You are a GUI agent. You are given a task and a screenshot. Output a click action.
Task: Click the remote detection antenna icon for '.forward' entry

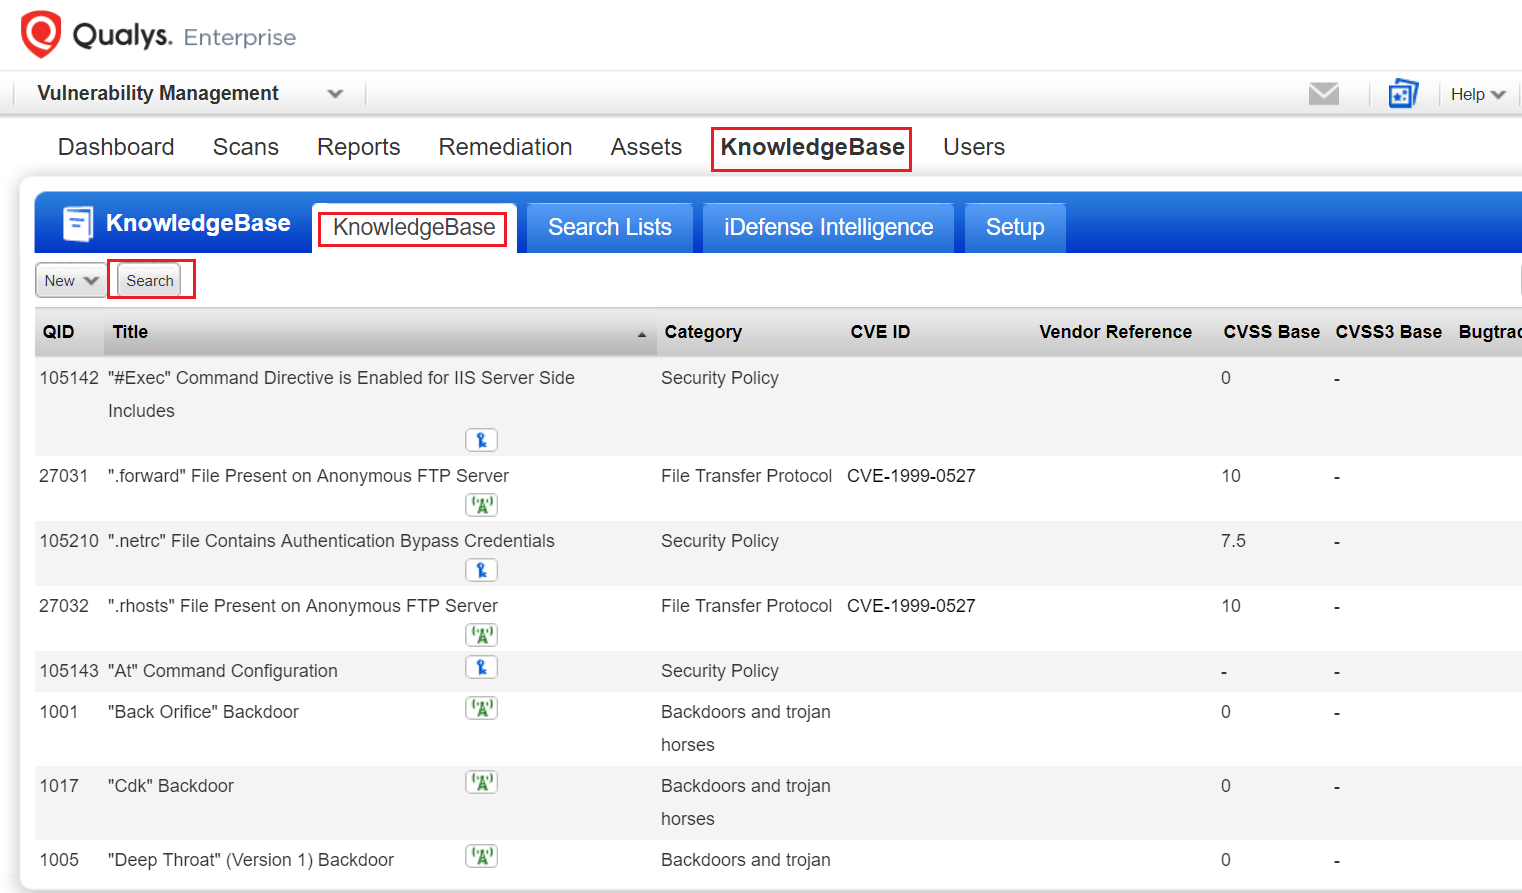(x=481, y=504)
